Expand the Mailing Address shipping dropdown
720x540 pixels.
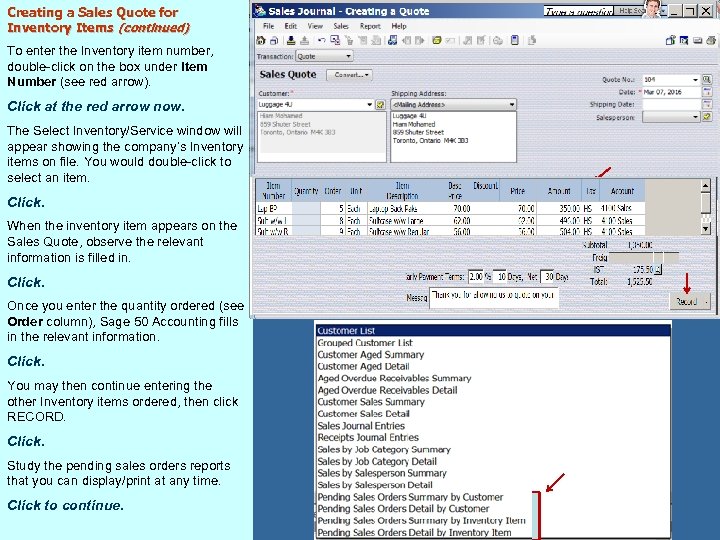(512, 105)
